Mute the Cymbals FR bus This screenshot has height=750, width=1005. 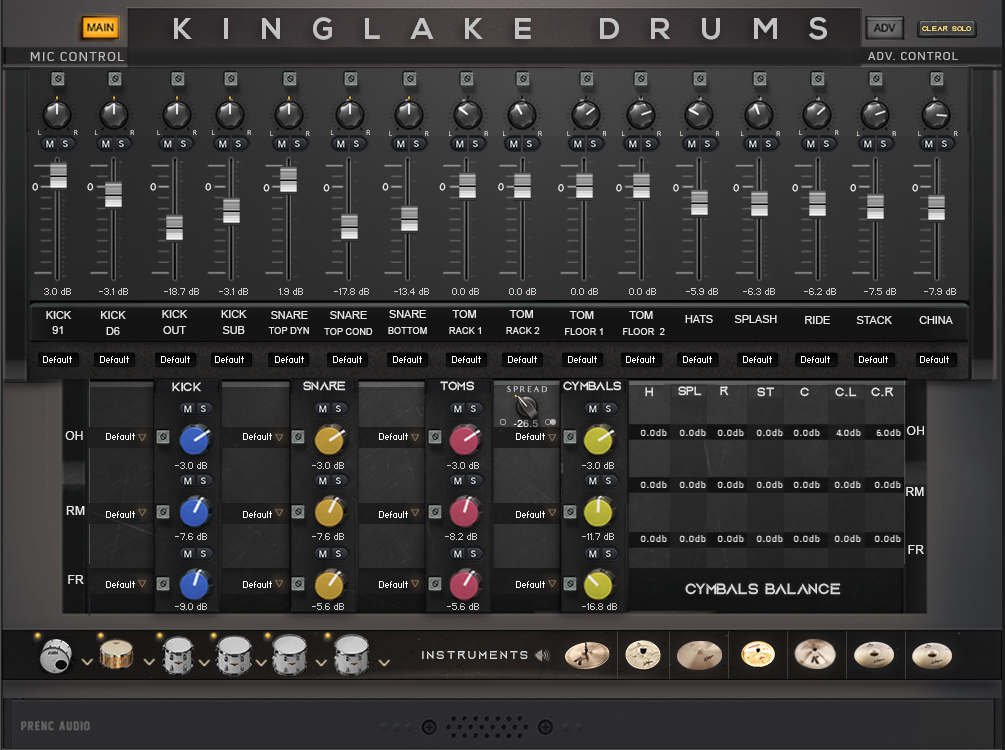point(592,554)
